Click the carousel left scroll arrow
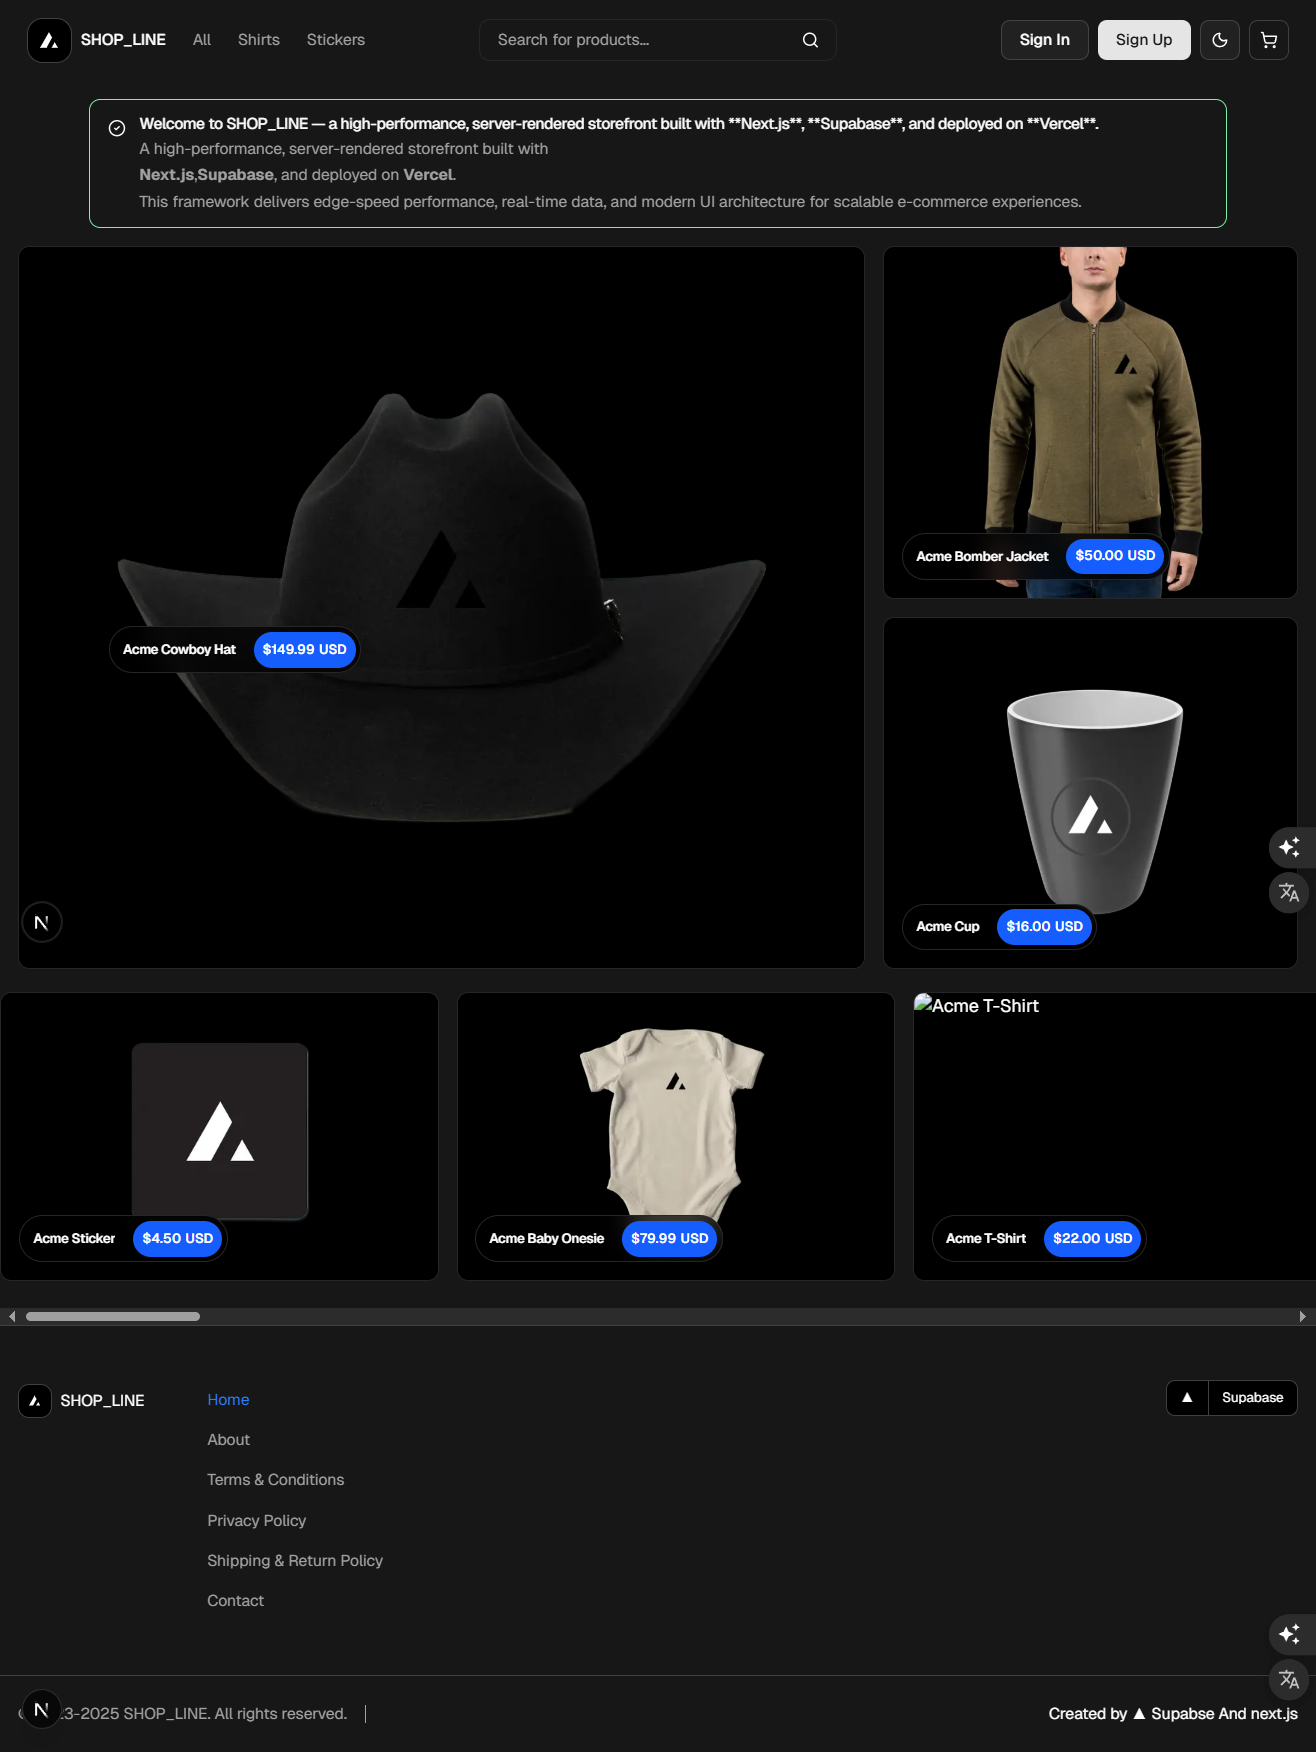Screen dimensions: 1316x1752 [11, 1316]
